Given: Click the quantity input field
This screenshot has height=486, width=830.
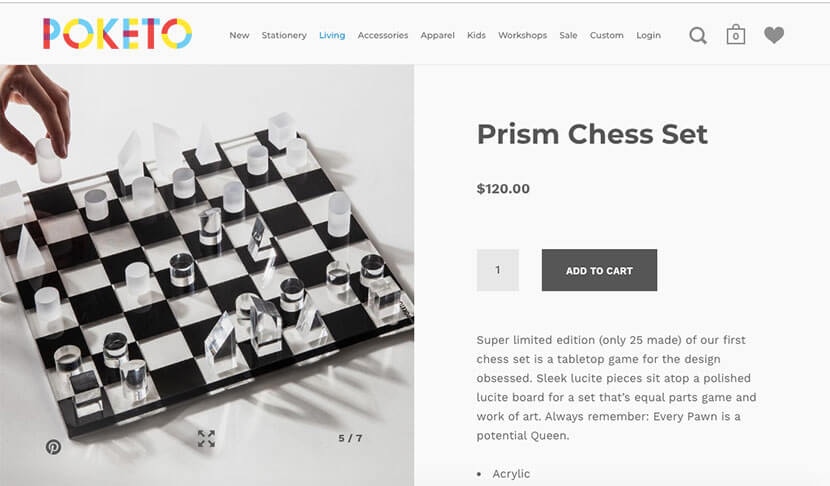Looking at the screenshot, I should pyautogui.click(x=498, y=270).
